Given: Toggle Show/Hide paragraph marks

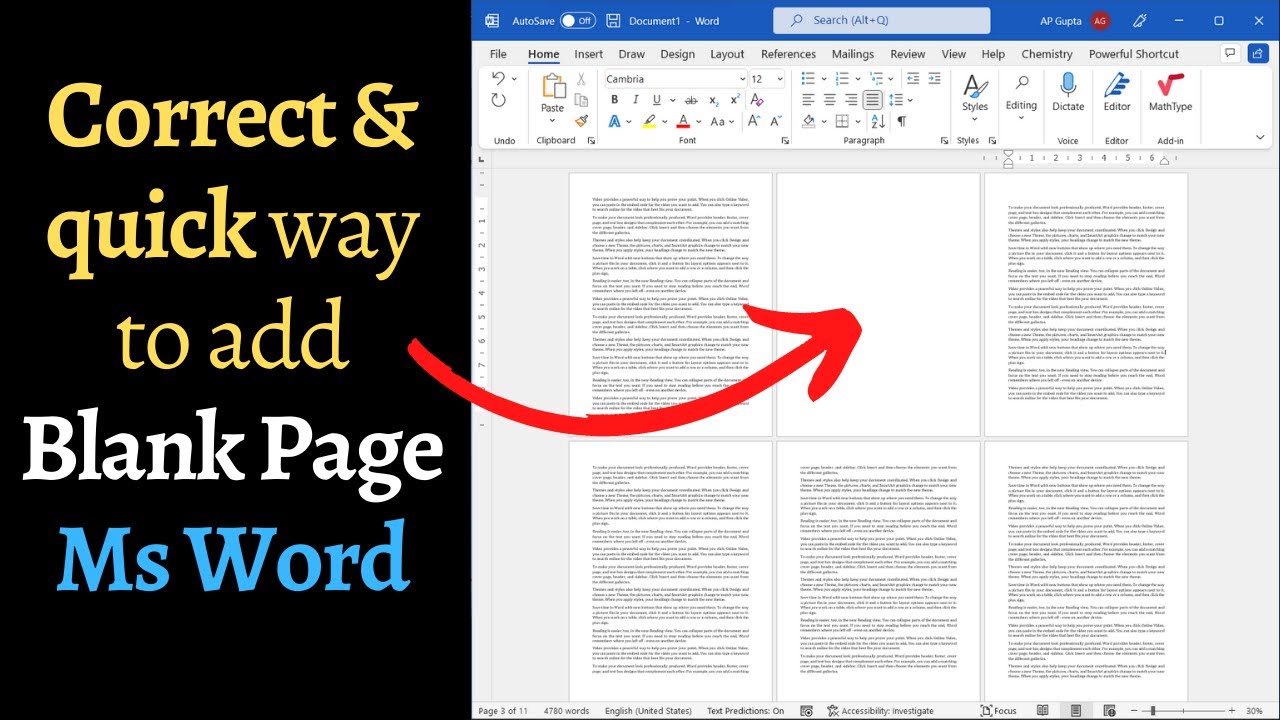Looking at the screenshot, I should (902, 121).
